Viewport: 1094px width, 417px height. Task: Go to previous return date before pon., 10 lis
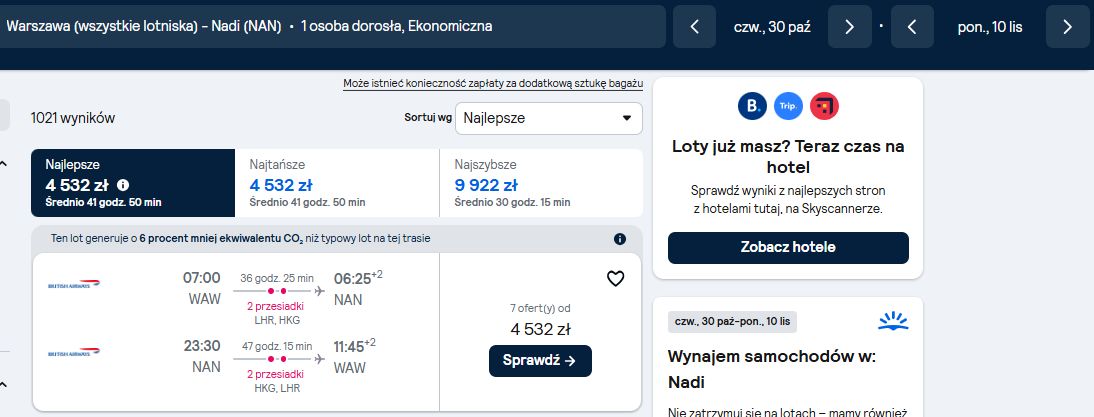click(x=912, y=26)
